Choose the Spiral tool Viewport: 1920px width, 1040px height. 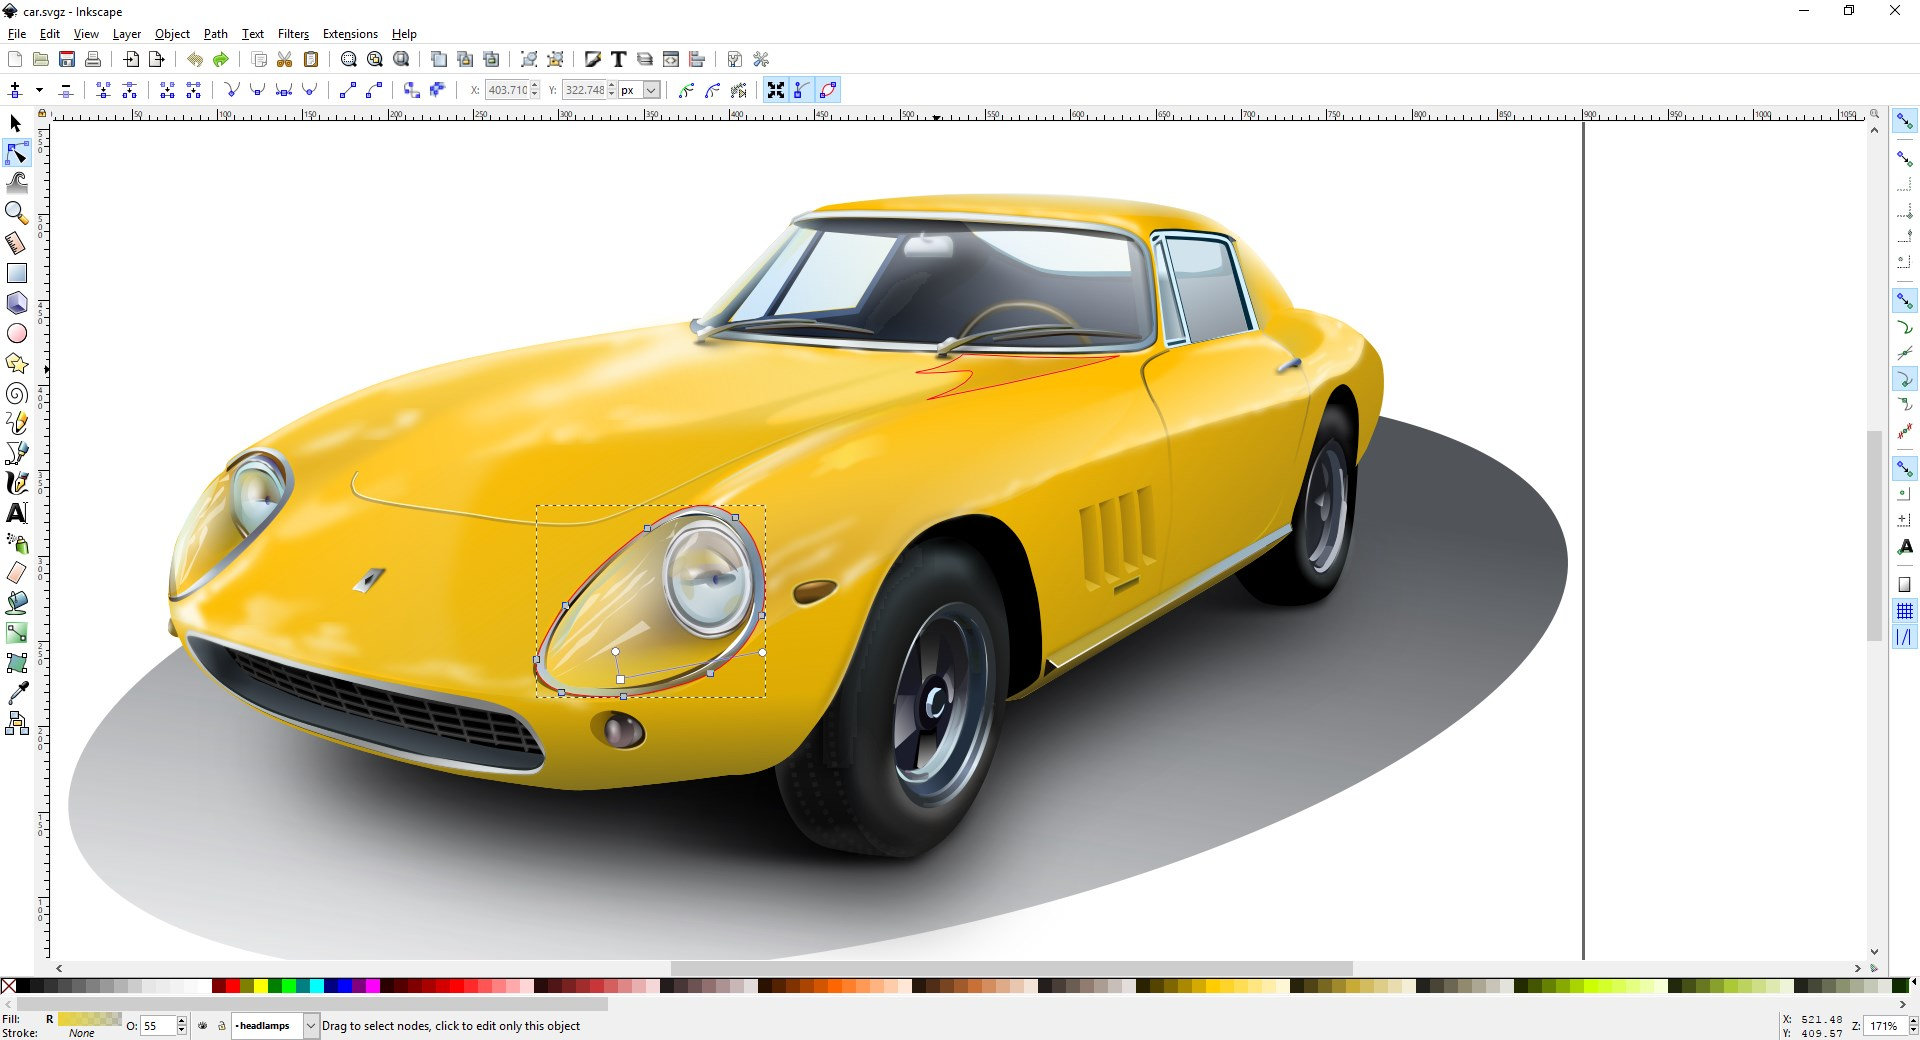(x=16, y=393)
